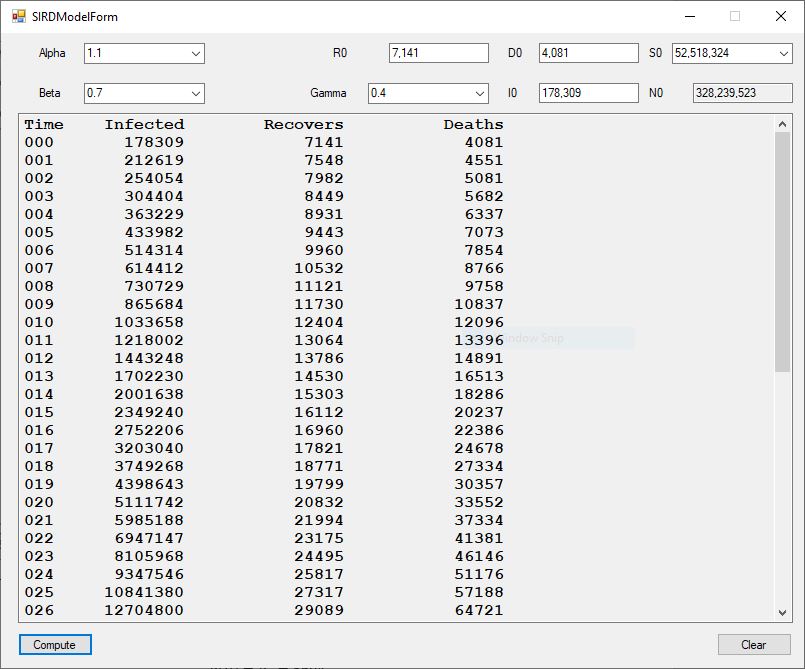The image size is (805, 669).
Task: Open the Gamma dropdown list
Action: coord(479,93)
